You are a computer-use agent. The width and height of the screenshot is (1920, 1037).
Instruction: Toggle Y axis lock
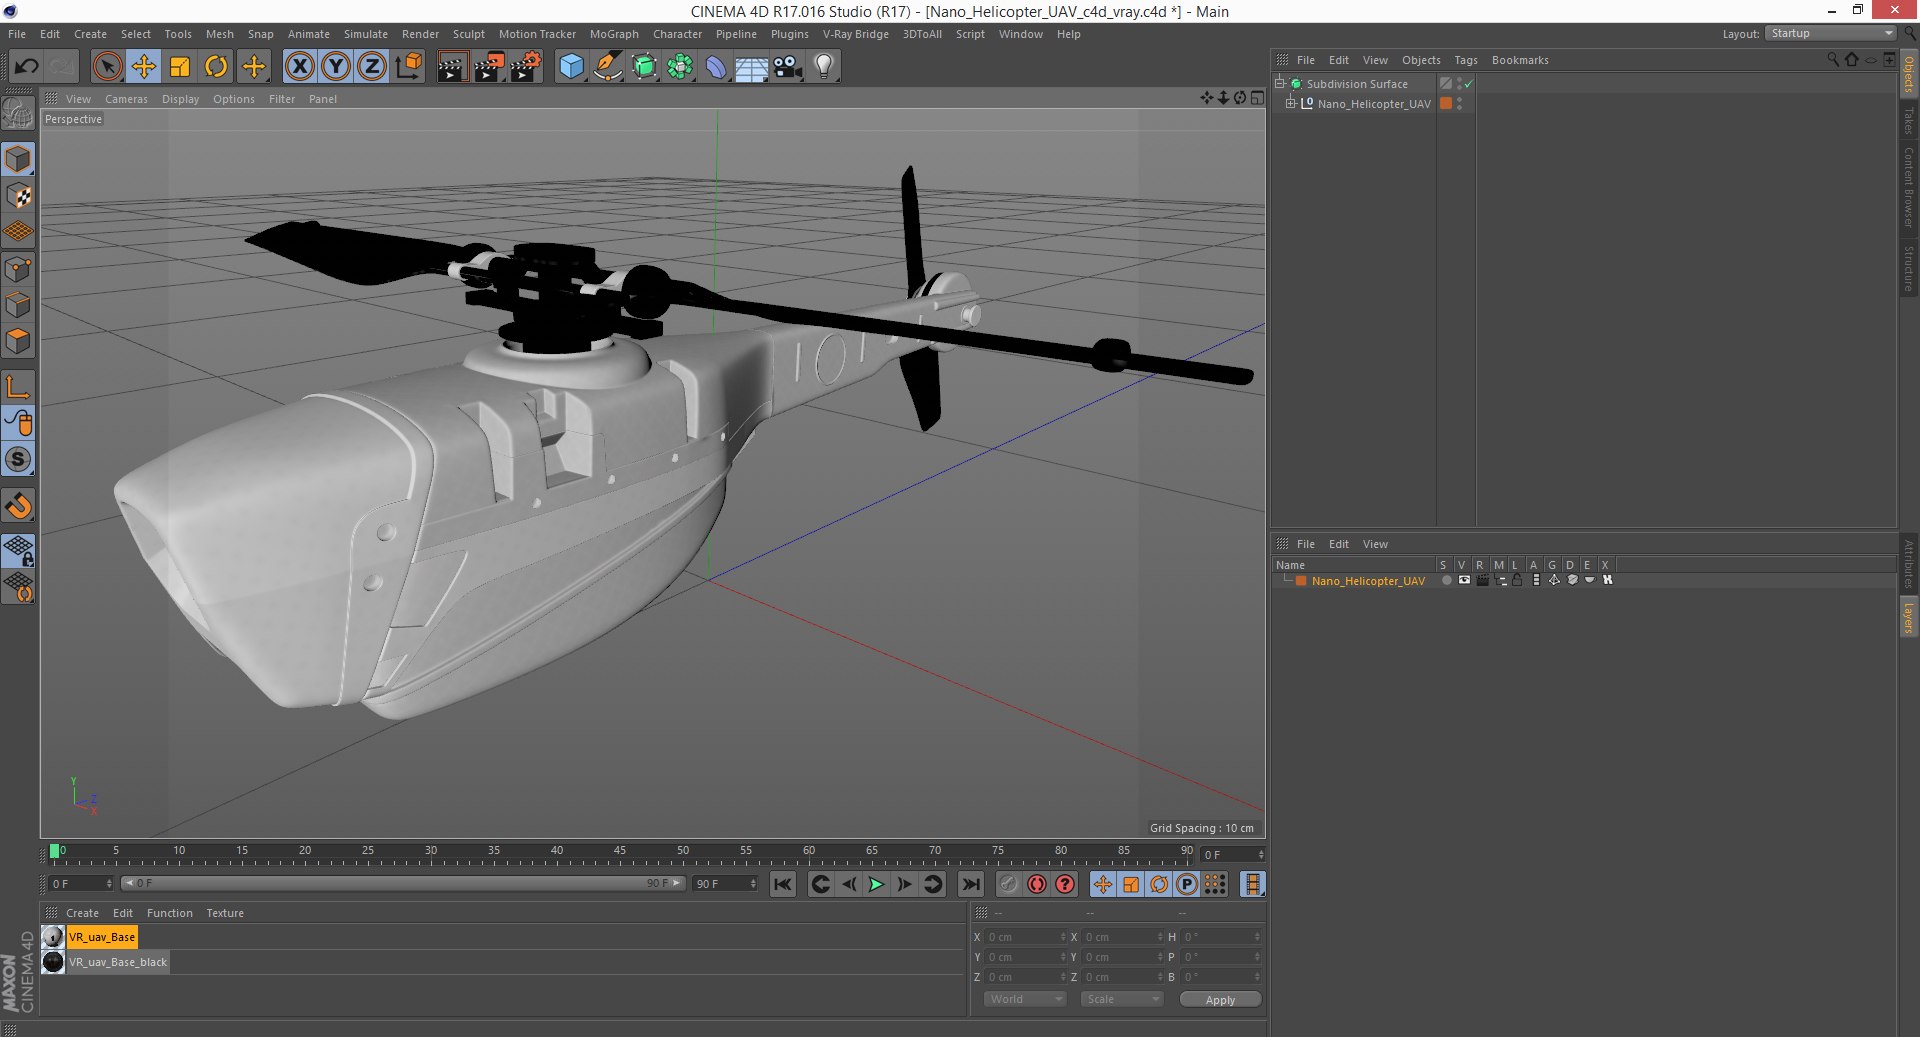point(336,67)
